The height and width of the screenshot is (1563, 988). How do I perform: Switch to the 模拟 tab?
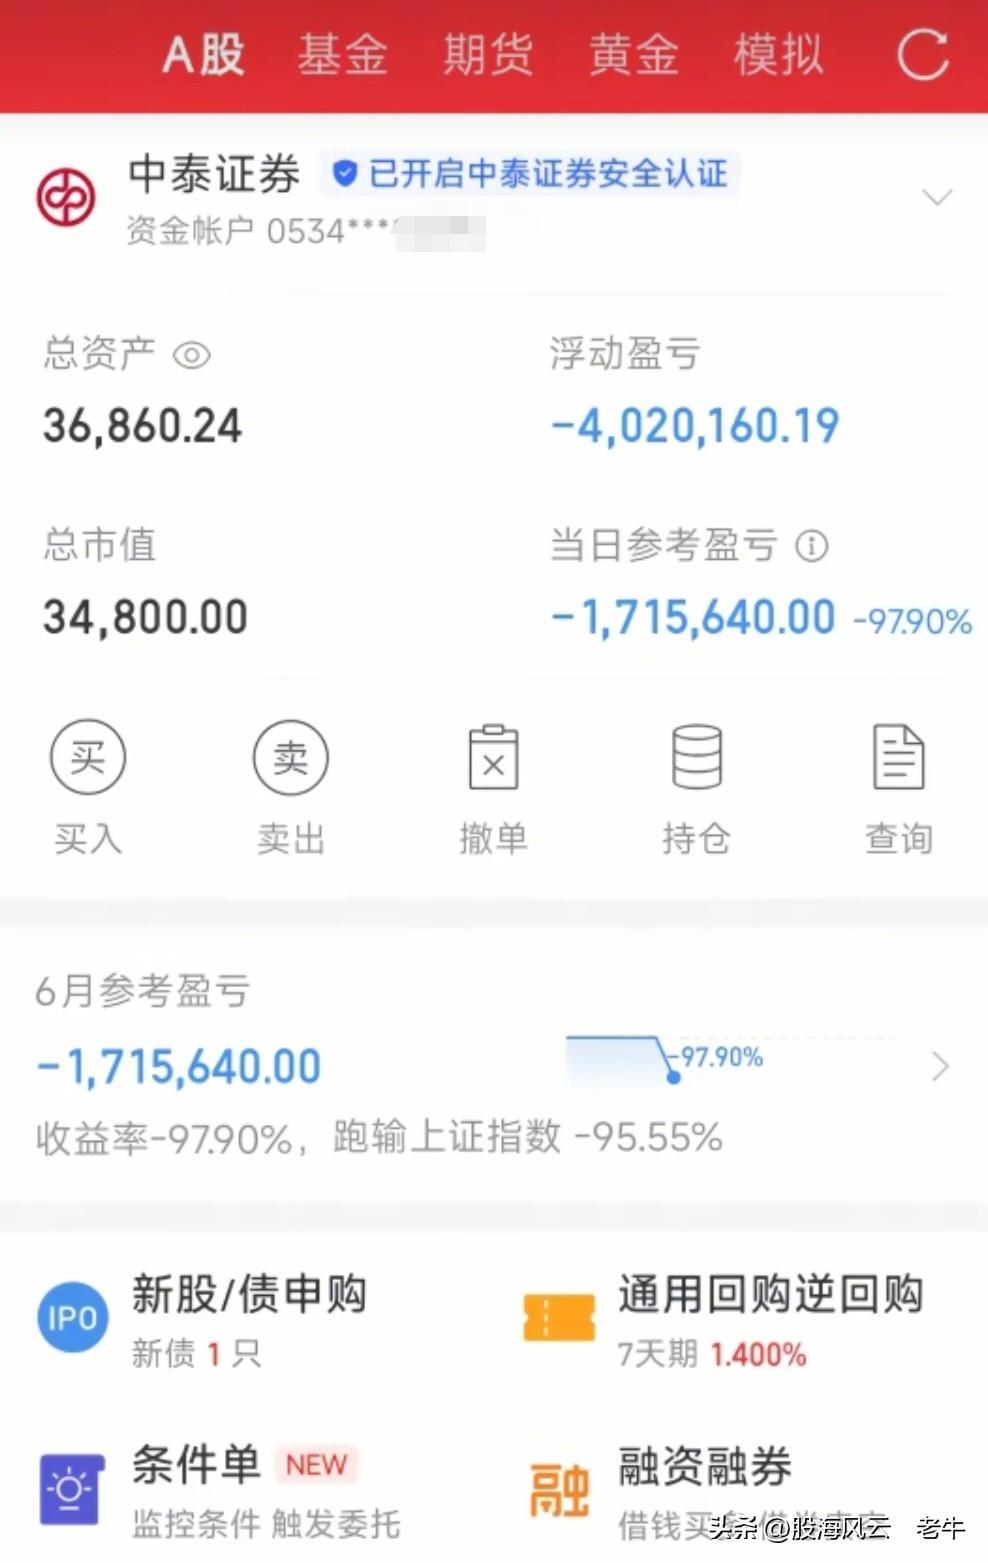(779, 54)
